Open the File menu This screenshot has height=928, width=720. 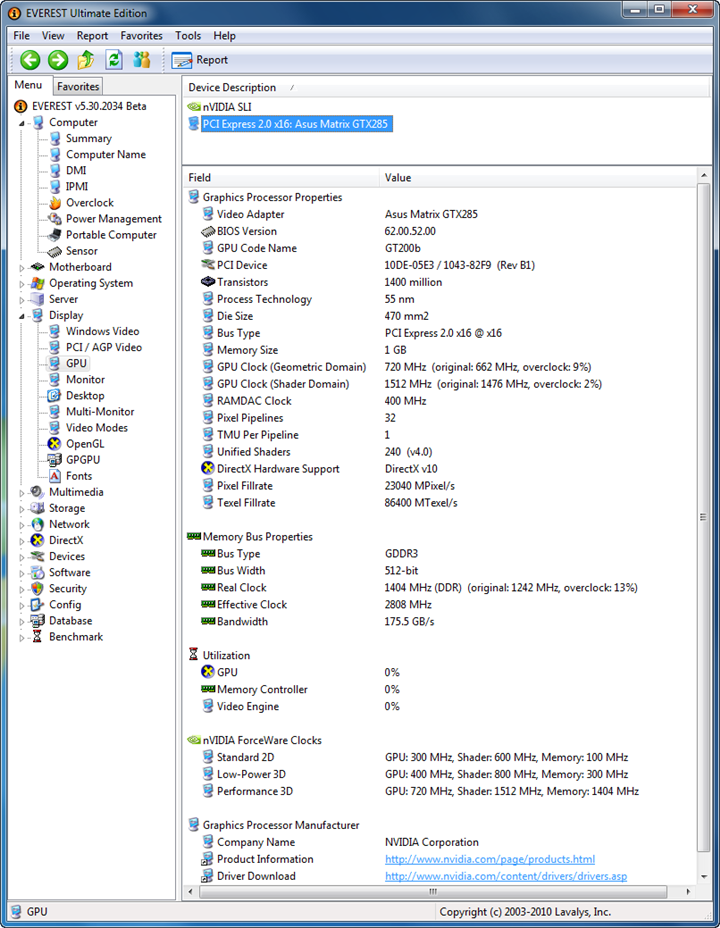(x=21, y=36)
